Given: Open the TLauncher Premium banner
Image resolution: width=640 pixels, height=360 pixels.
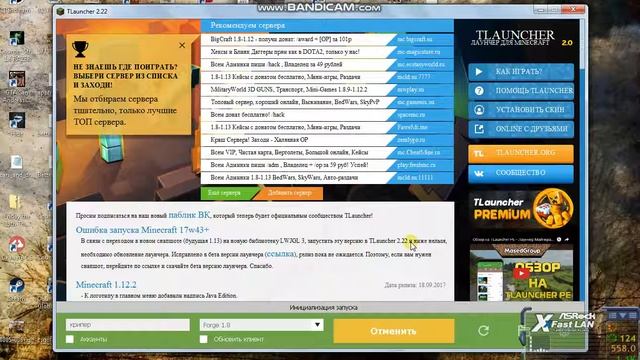Looking at the screenshot, I should coord(522,209).
